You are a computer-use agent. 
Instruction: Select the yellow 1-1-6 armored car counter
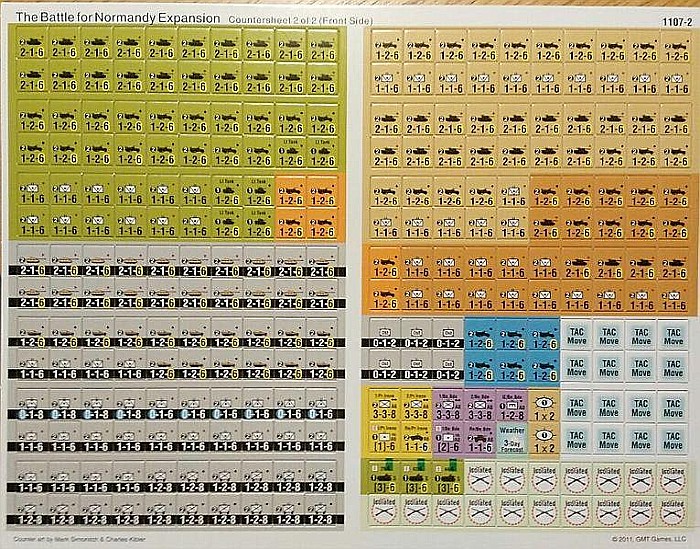(416, 439)
